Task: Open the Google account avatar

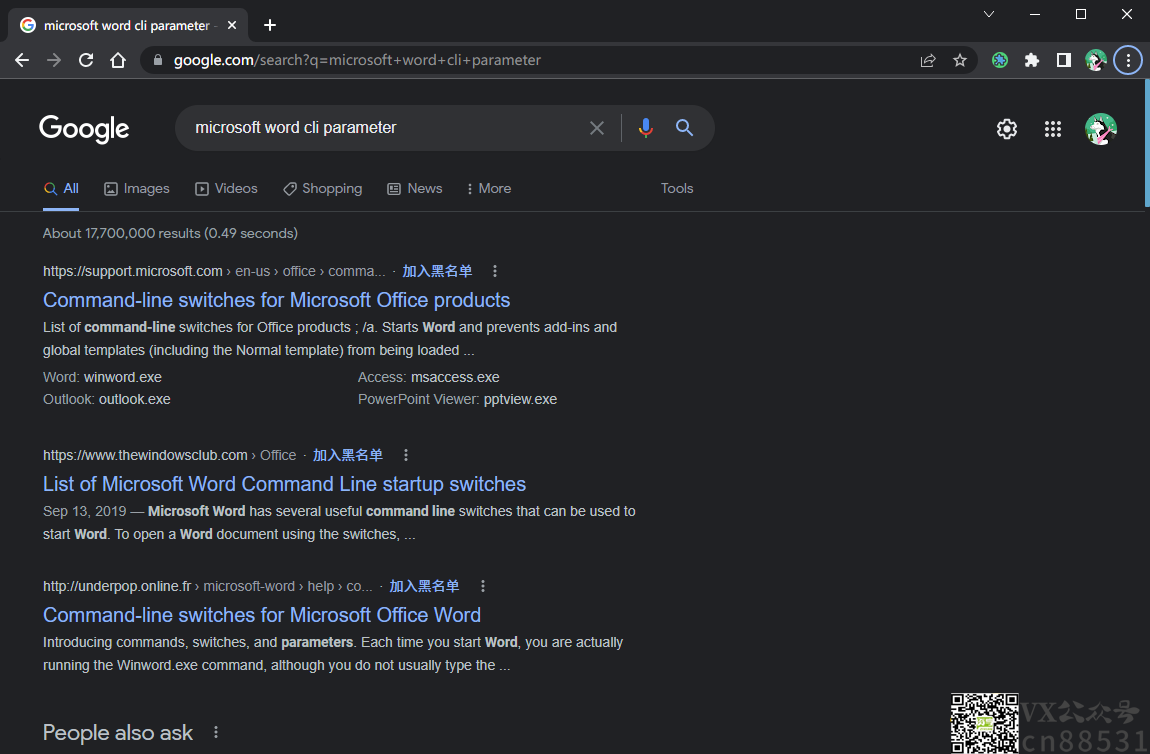Action: (1101, 129)
